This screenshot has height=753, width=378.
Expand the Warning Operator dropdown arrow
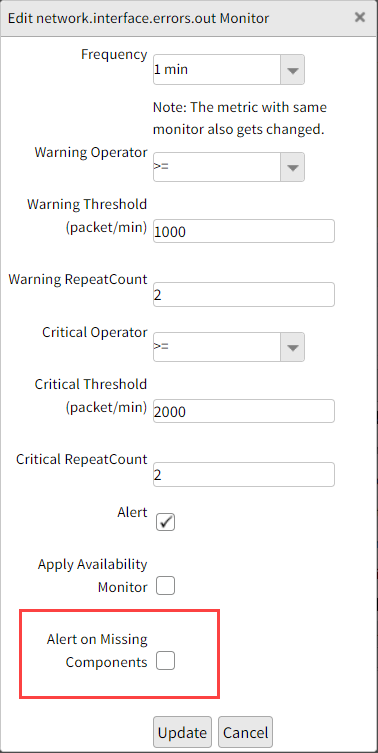(x=293, y=167)
